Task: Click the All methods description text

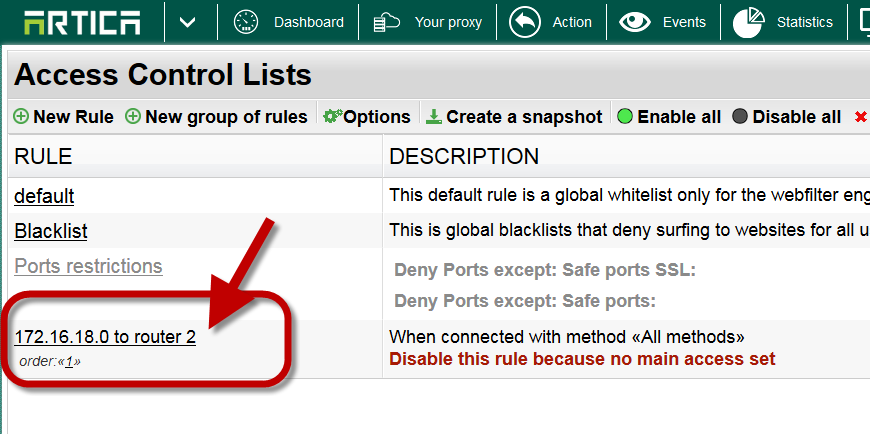Action: click(x=566, y=337)
